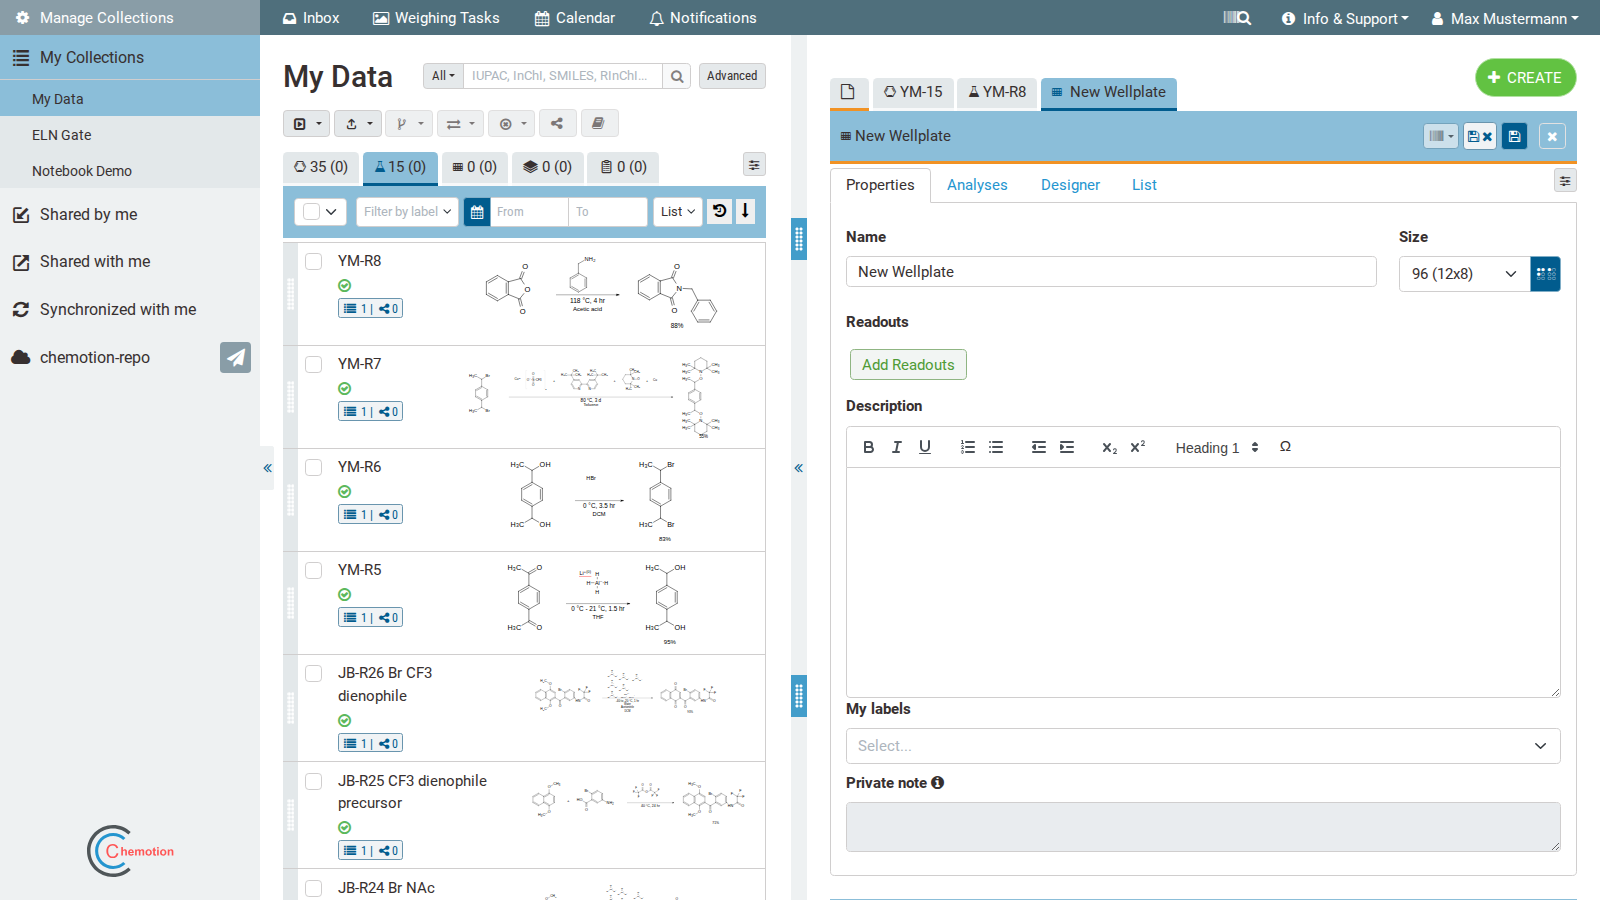Click the sort by update time icon

point(720,211)
